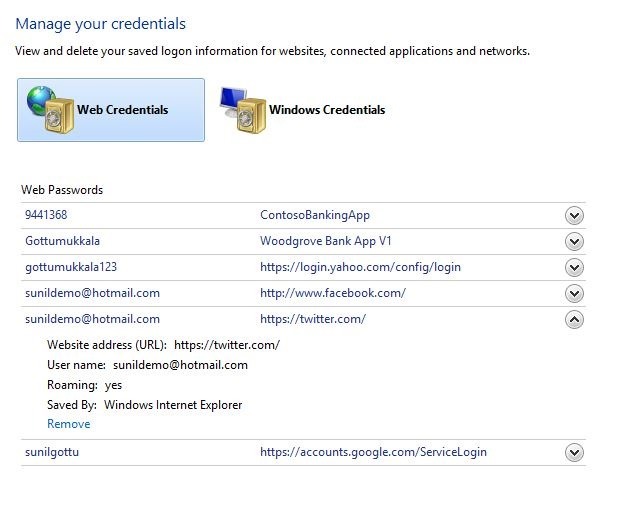Switch to the Windows Credentials tab label

pyautogui.click(x=326, y=110)
